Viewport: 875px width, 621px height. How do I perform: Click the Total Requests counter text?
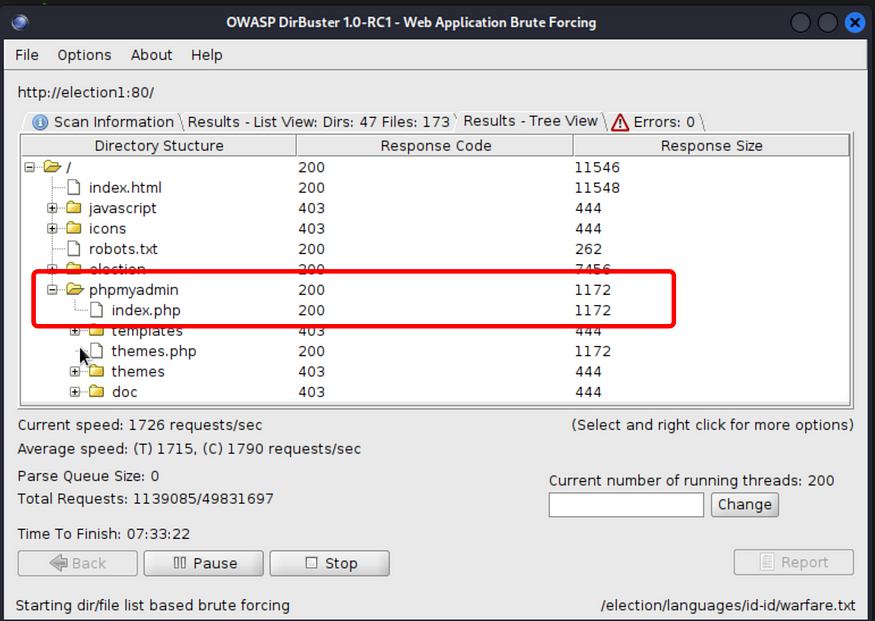coord(146,499)
